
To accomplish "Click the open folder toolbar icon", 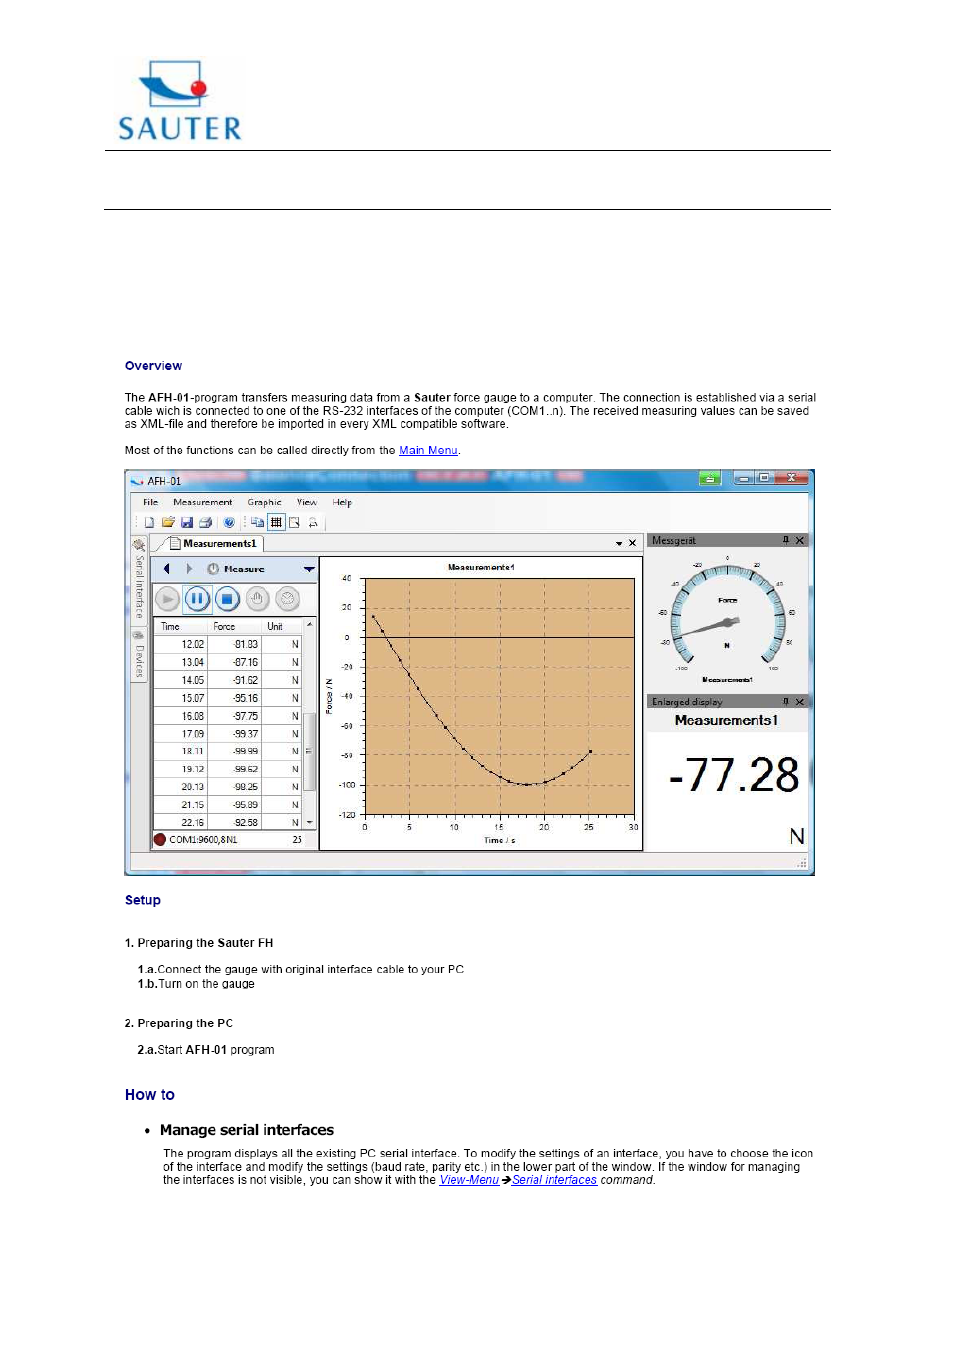I will [168, 522].
